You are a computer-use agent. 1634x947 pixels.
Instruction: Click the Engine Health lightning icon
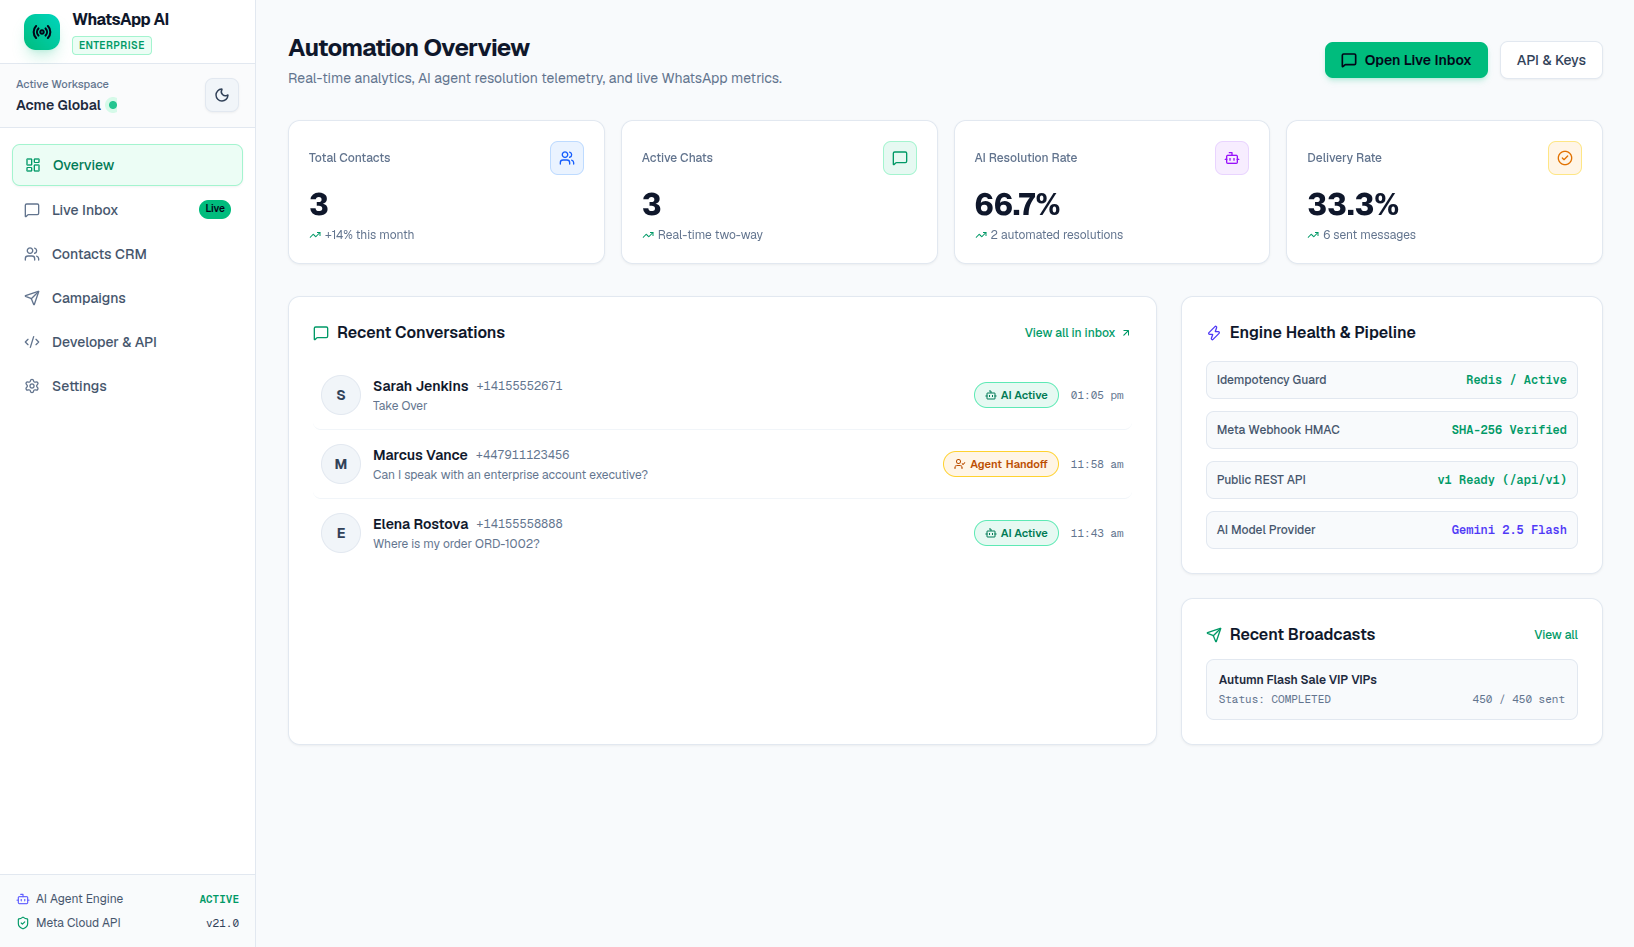point(1214,333)
